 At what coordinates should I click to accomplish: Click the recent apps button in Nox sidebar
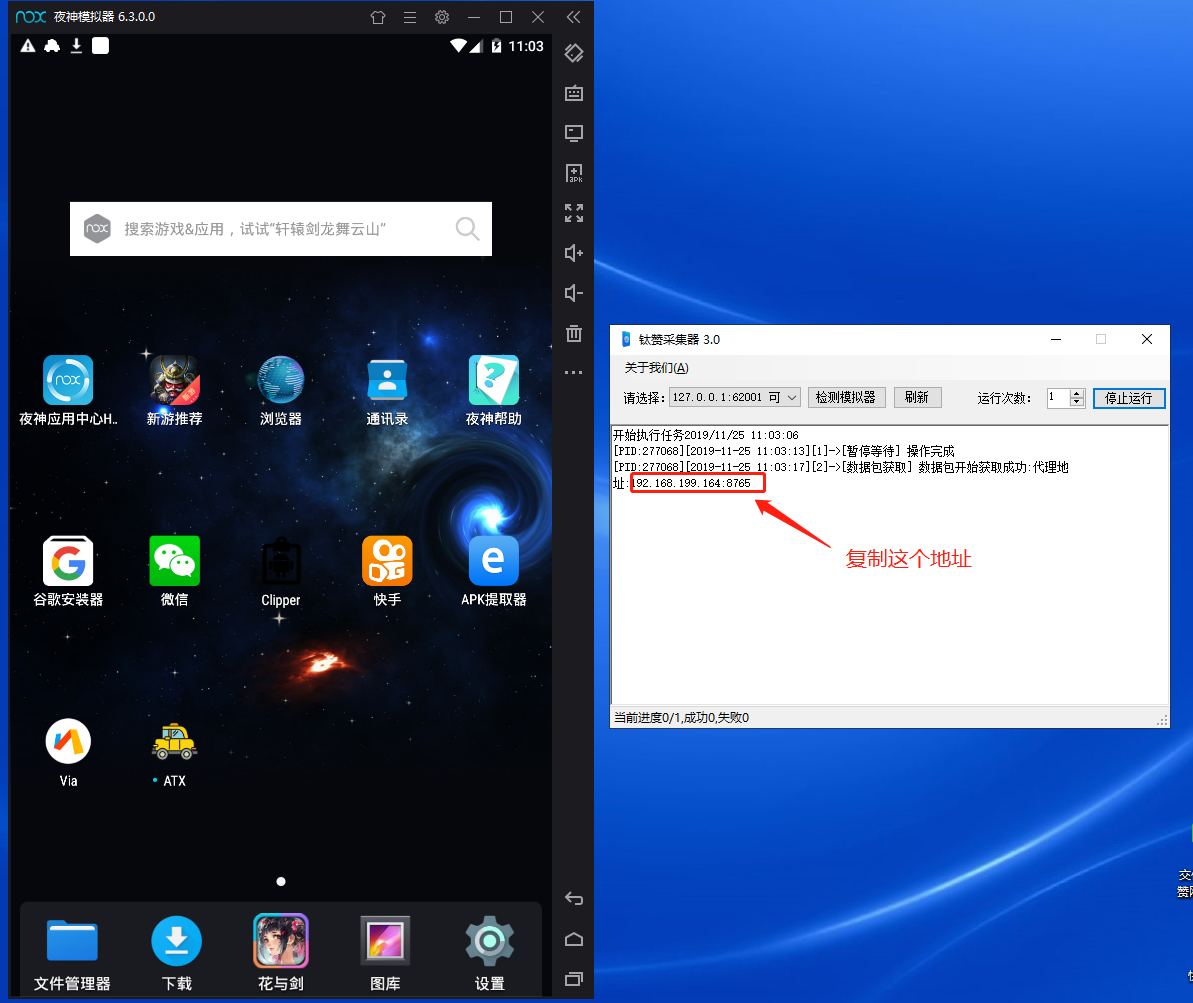click(x=574, y=979)
